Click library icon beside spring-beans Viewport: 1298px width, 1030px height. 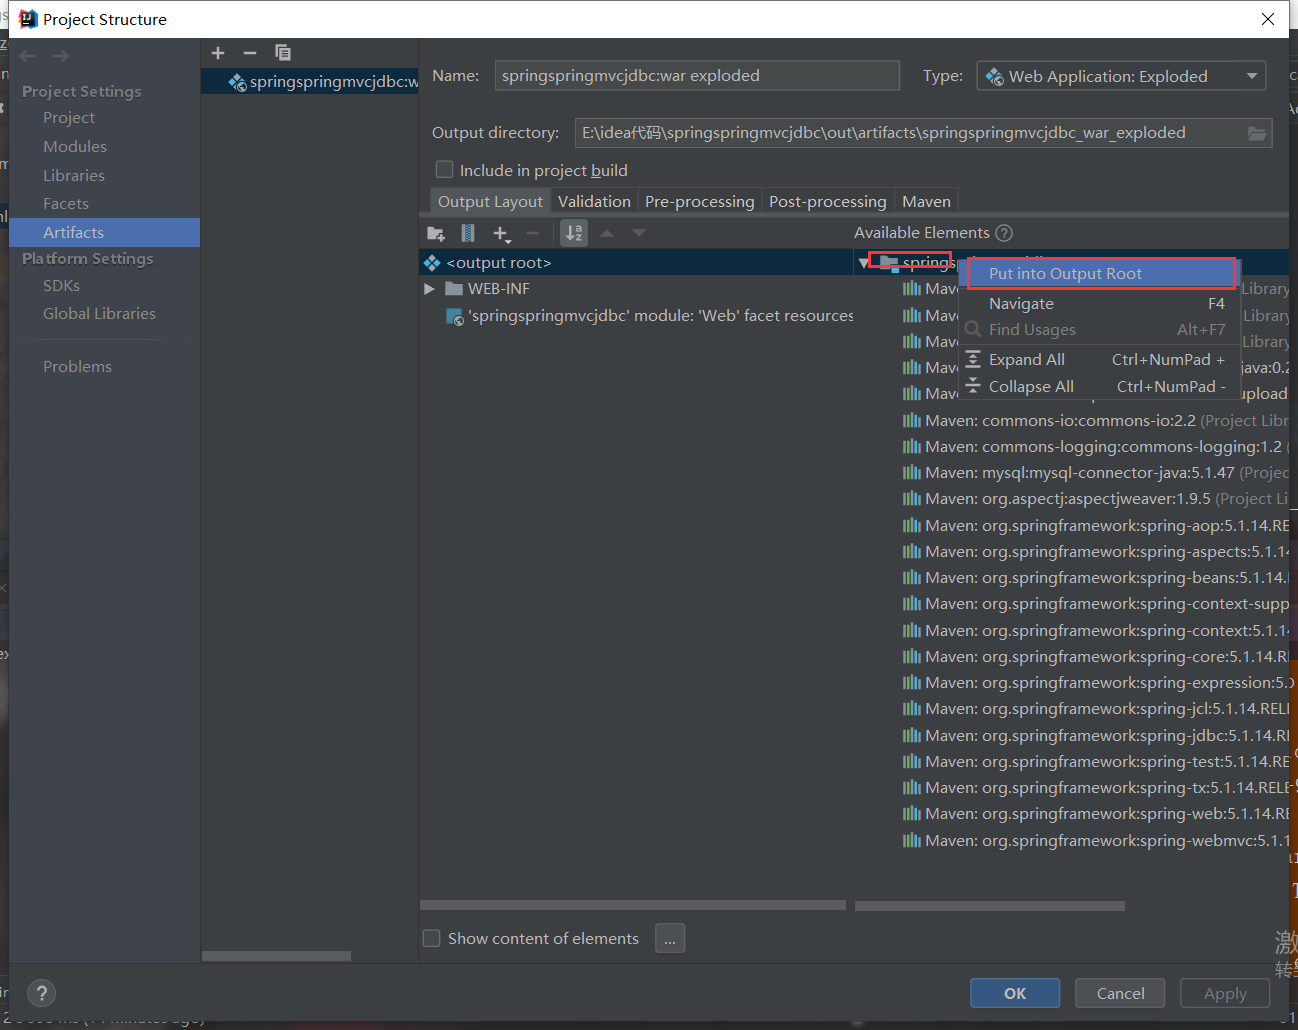click(912, 577)
